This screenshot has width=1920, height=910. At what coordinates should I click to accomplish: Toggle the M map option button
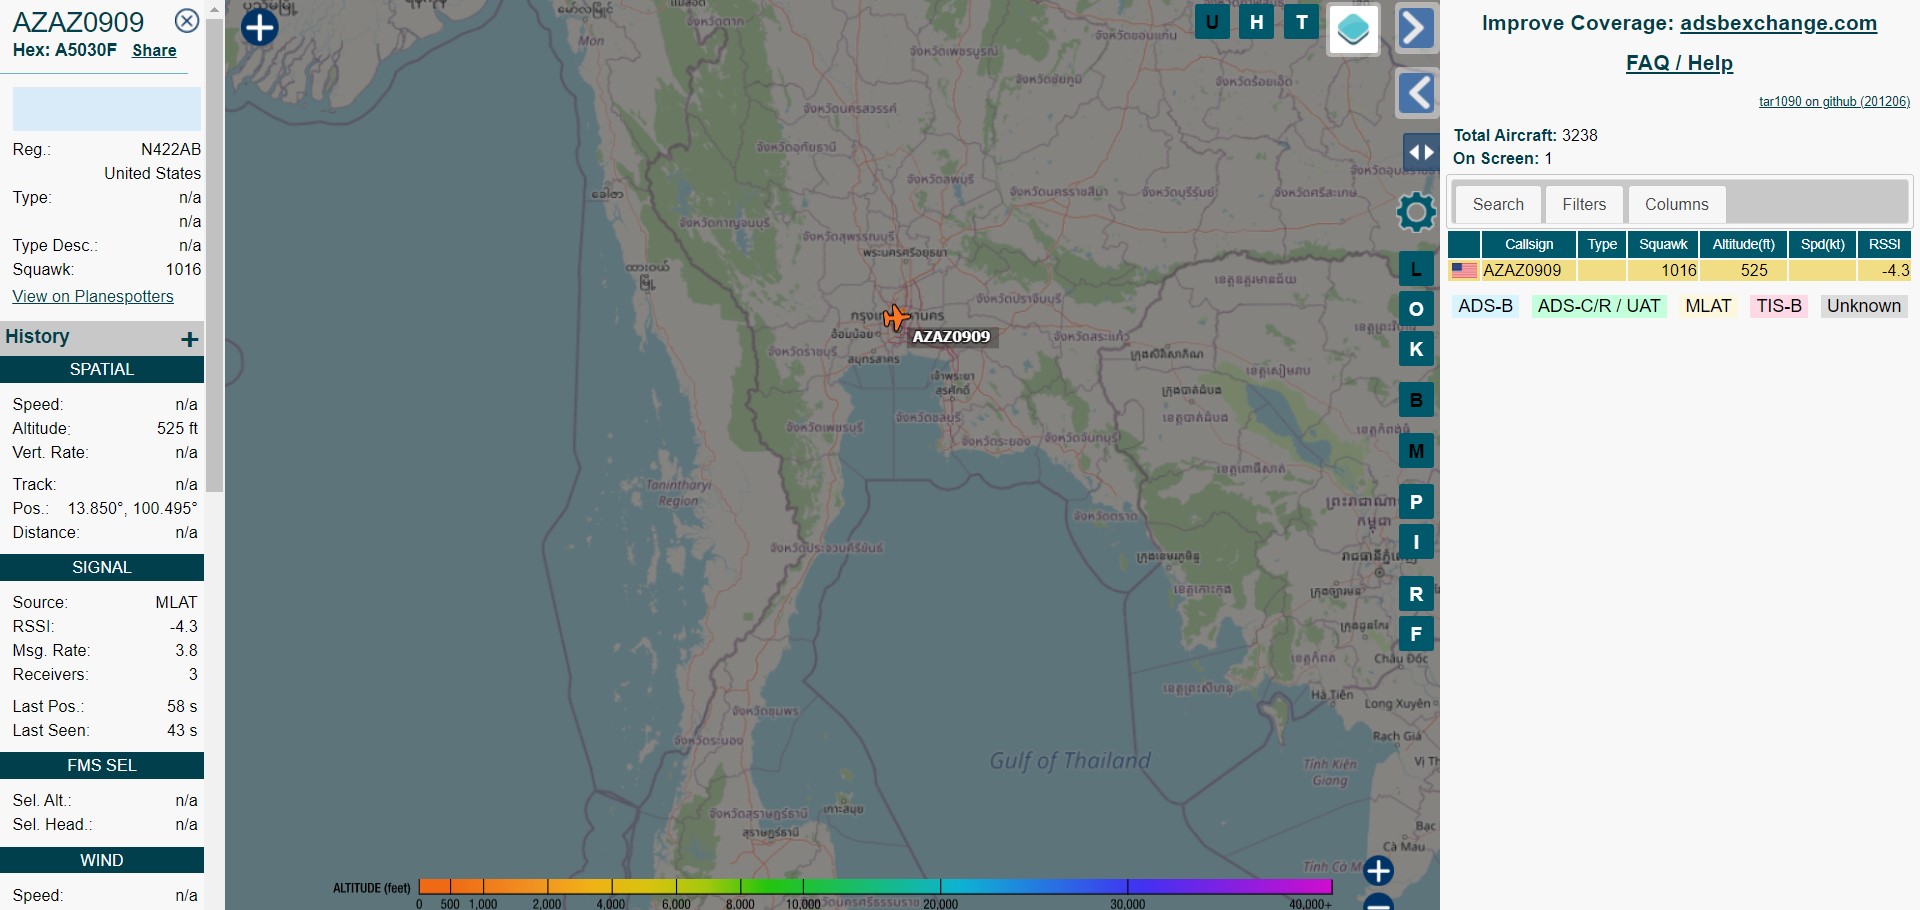pyautogui.click(x=1416, y=451)
